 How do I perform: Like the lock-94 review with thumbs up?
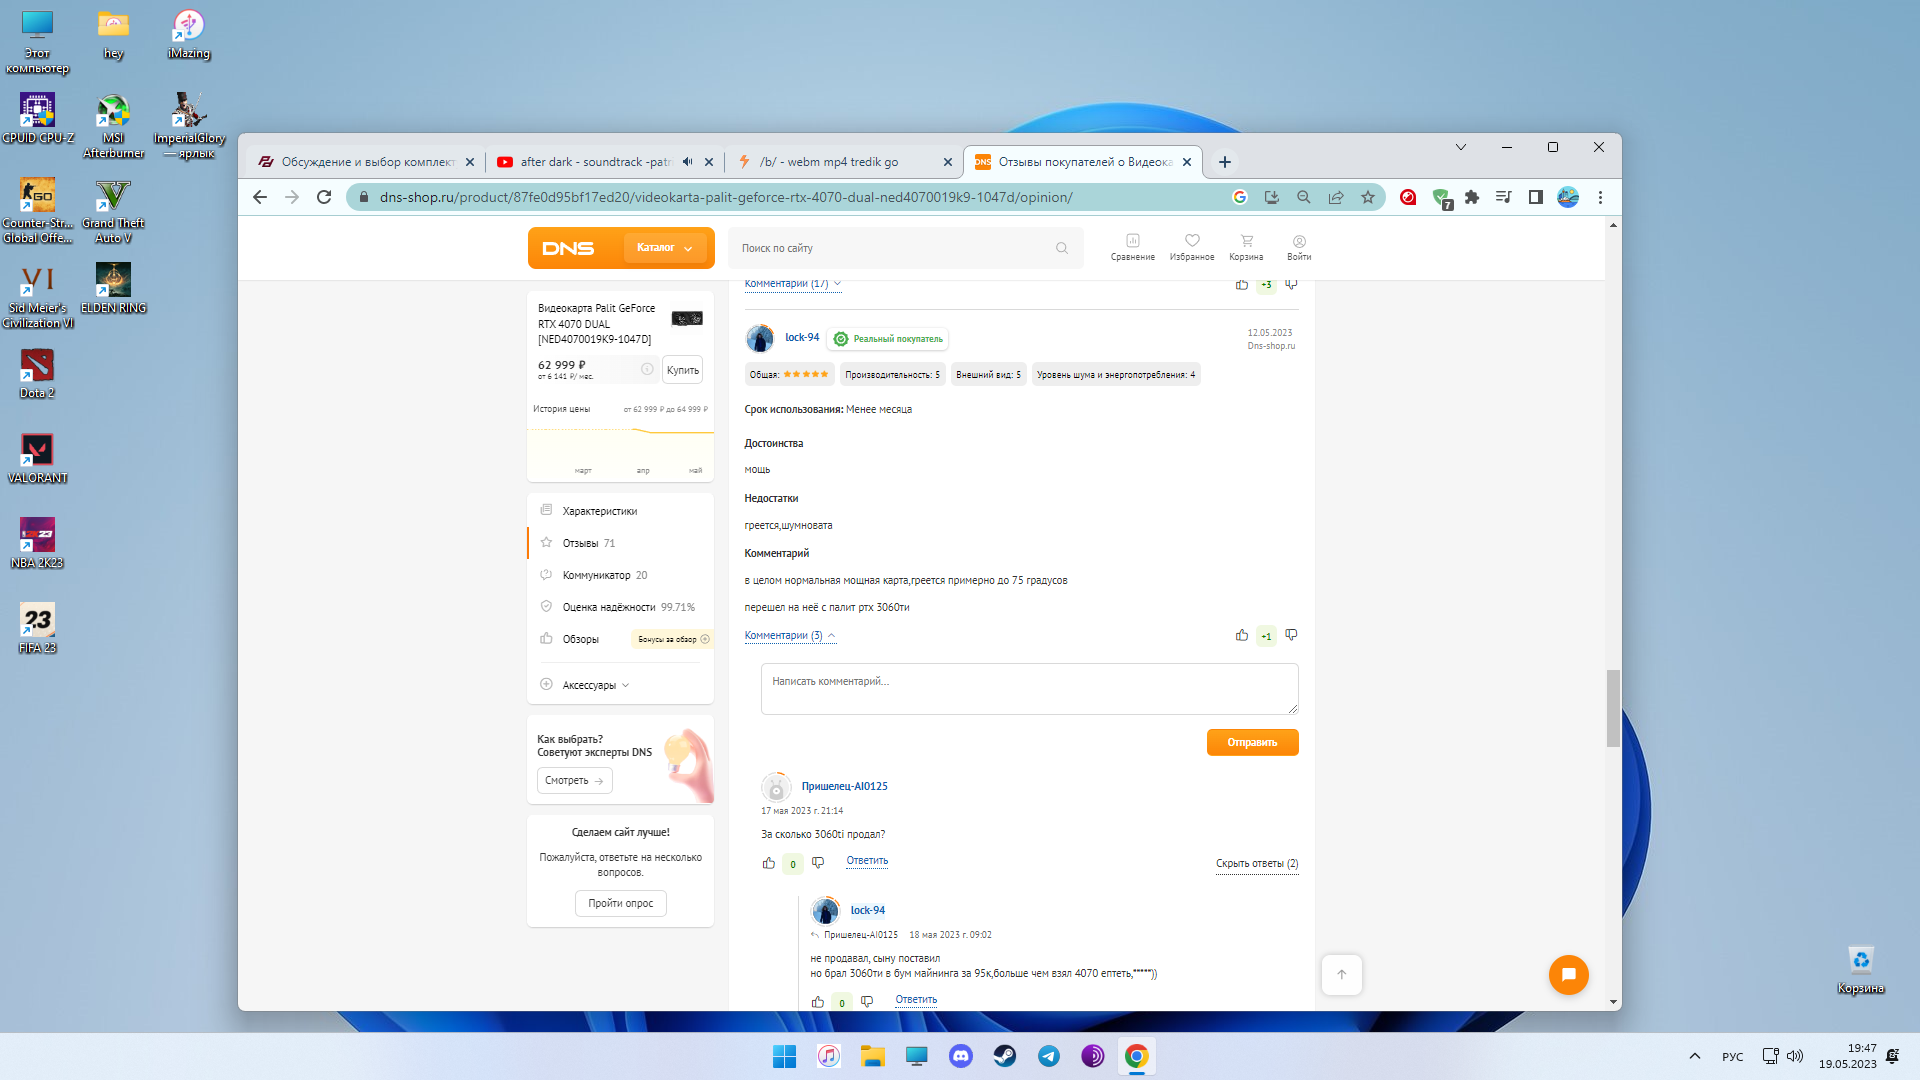tap(1241, 635)
